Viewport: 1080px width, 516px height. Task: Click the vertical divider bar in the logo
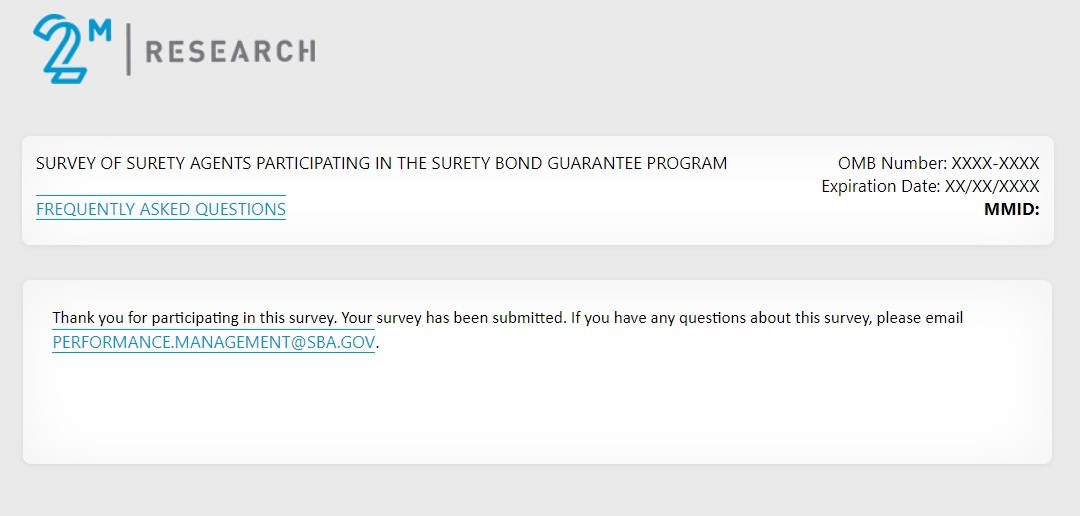click(x=128, y=50)
